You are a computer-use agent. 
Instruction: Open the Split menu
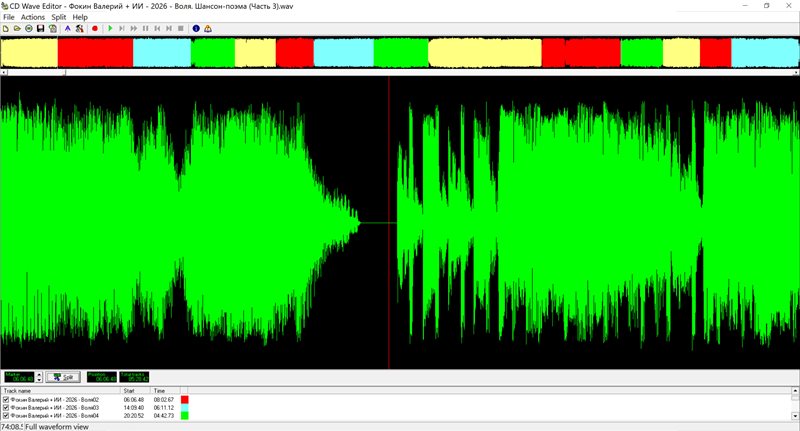click(59, 17)
